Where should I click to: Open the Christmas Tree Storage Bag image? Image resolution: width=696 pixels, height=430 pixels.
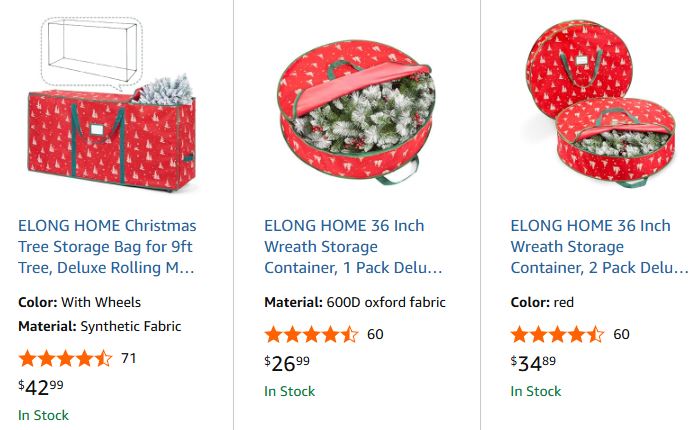tap(110, 110)
